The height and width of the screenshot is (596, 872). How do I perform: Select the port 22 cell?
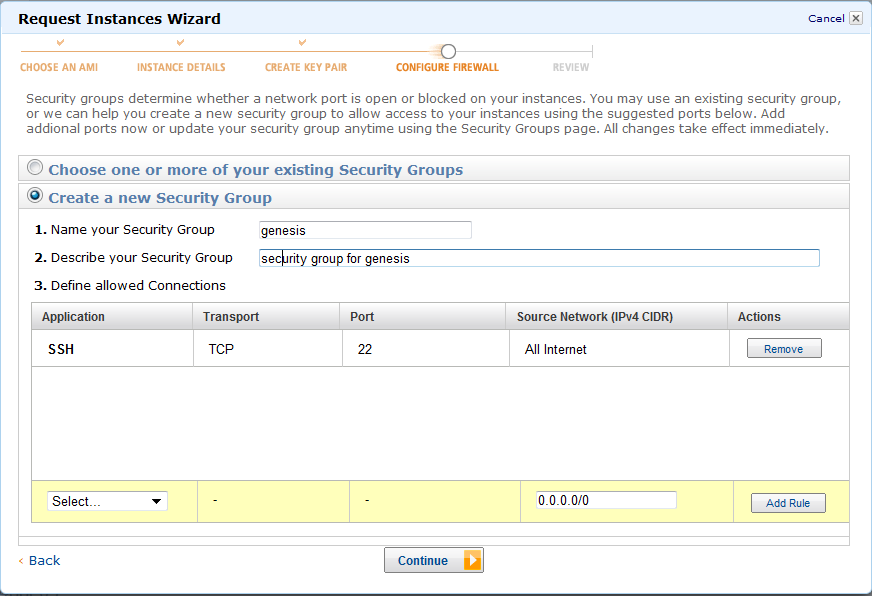(x=426, y=349)
